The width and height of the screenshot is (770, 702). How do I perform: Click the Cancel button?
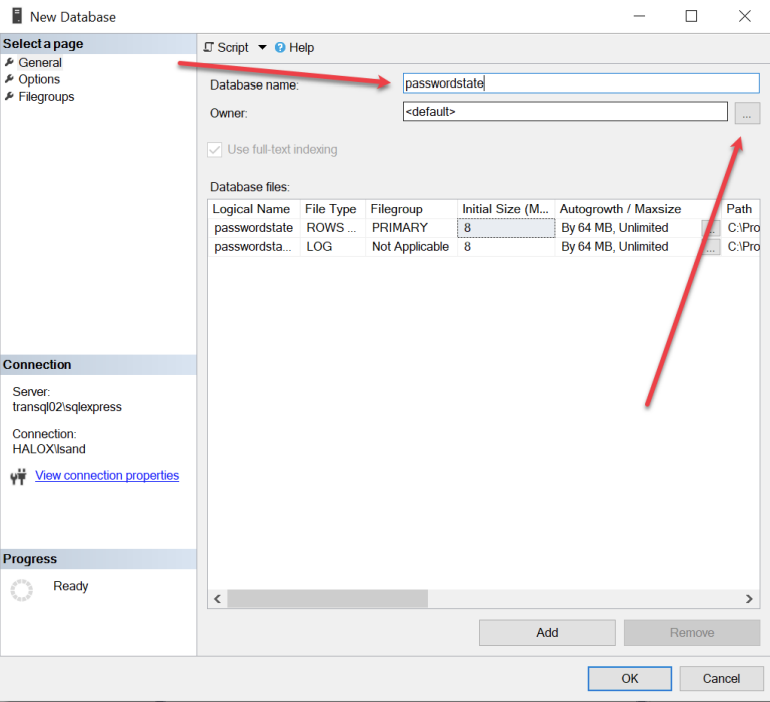[721, 678]
